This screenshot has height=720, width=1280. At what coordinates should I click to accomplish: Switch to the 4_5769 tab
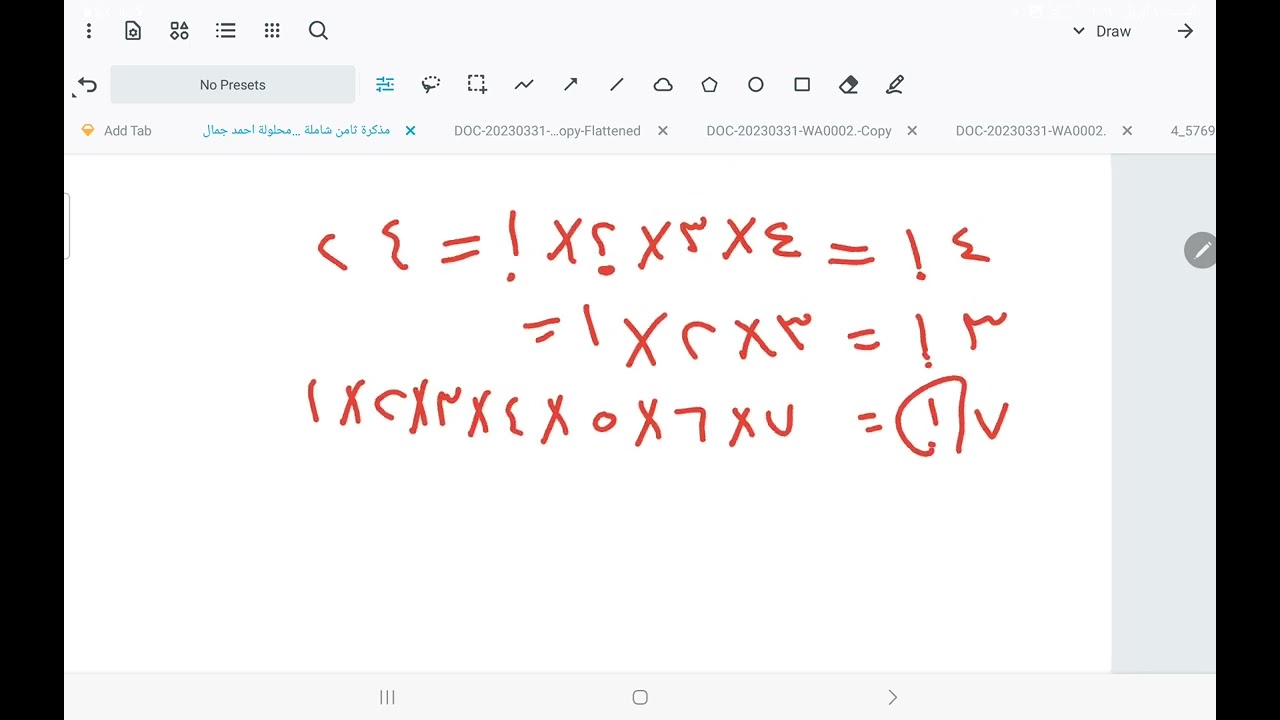[x=1193, y=131]
